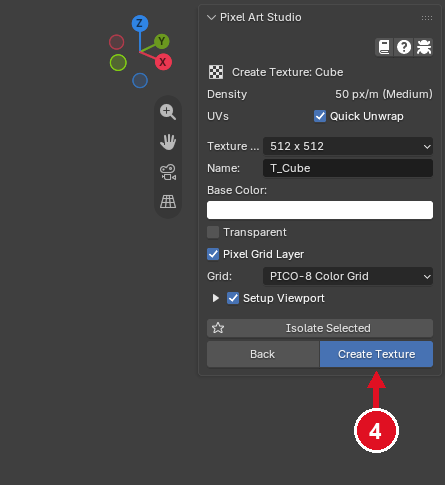Uncheck Setup Viewport option
This screenshot has width=445, height=485.
click(x=233, y=298)
